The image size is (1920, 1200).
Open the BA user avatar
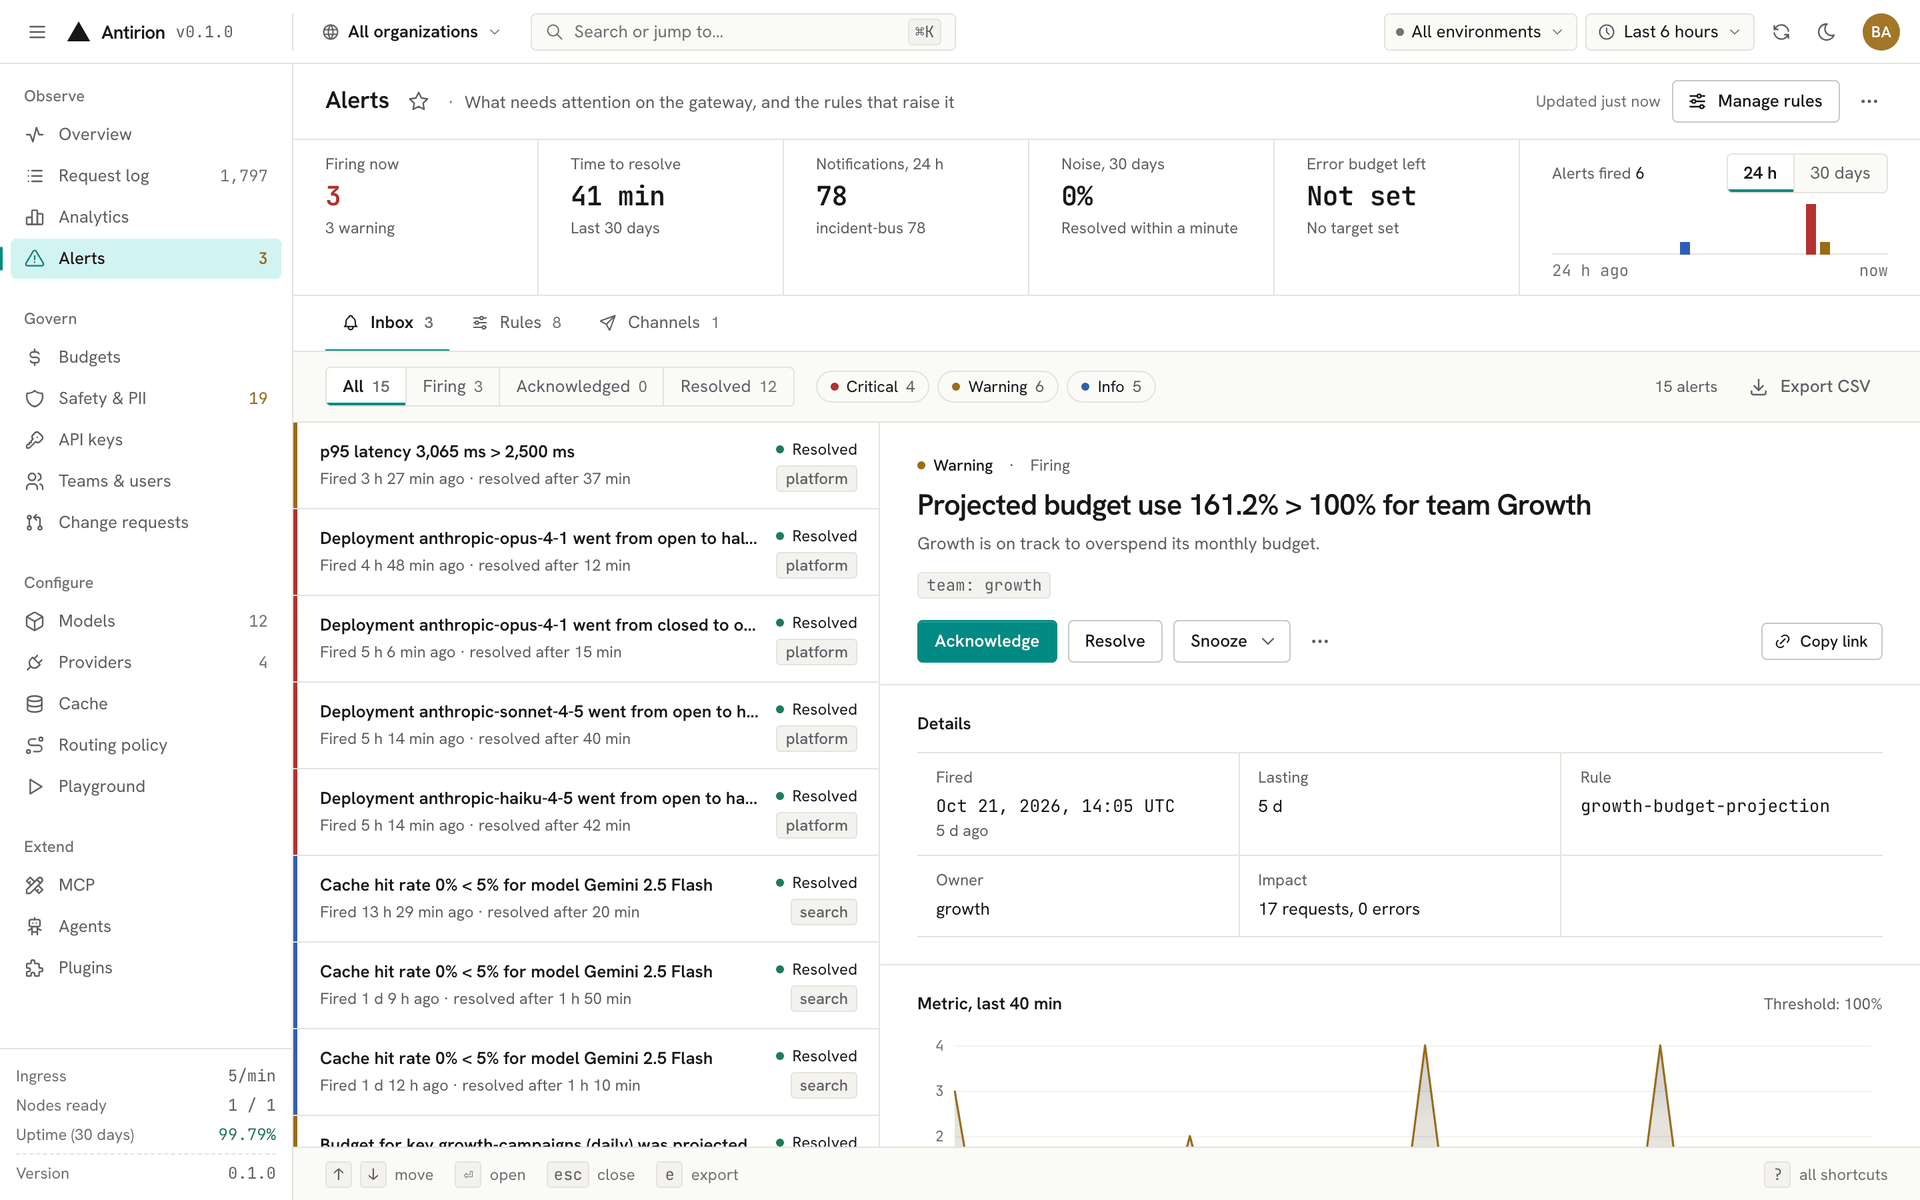coord(1880,32)
